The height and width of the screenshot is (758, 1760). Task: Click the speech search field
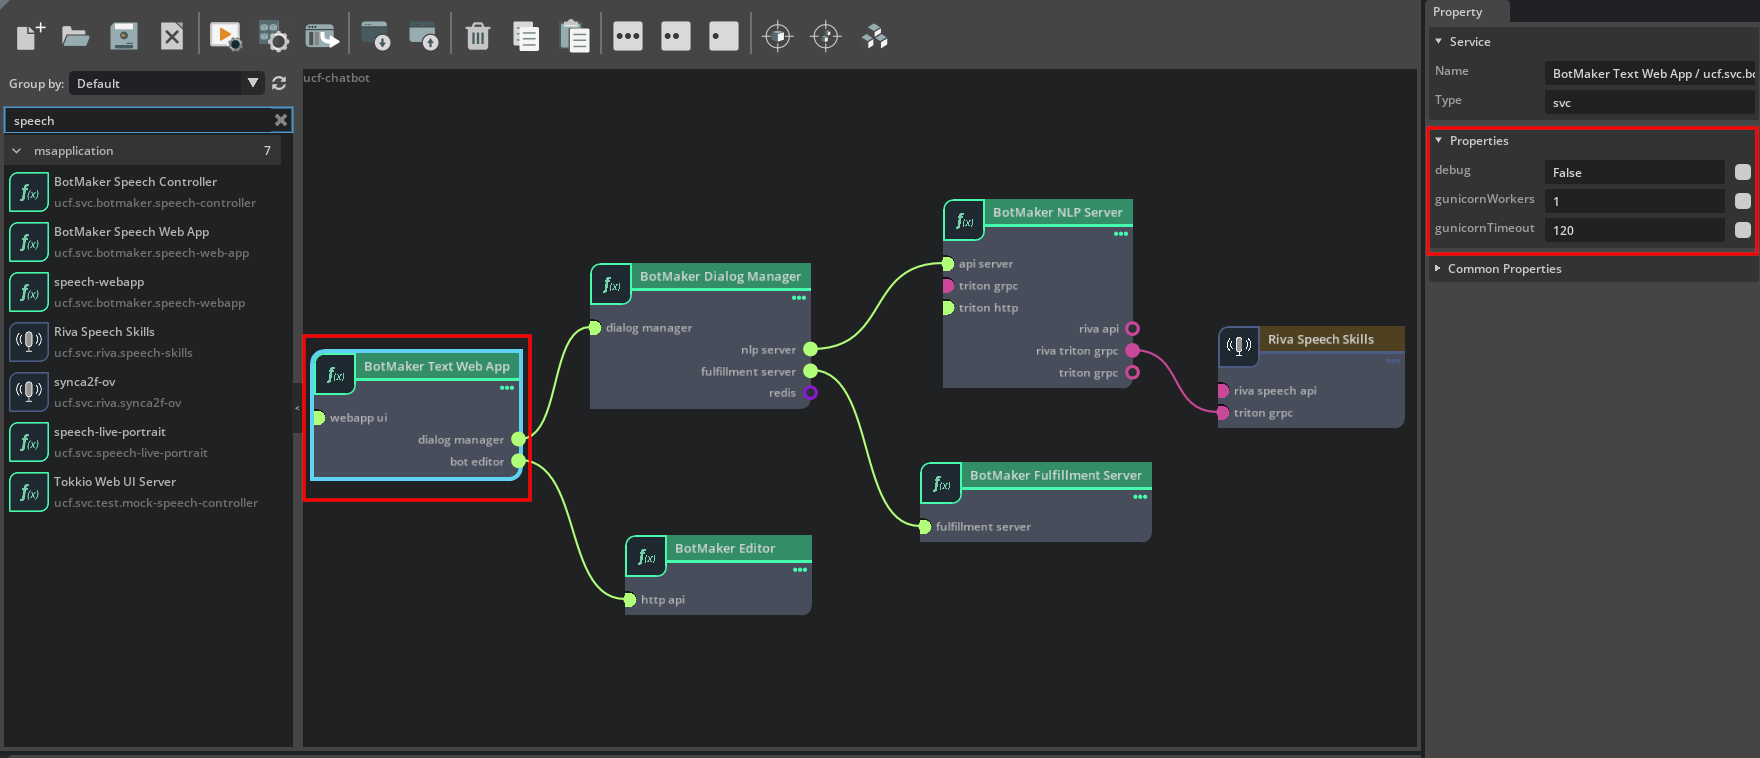[140, 120]
